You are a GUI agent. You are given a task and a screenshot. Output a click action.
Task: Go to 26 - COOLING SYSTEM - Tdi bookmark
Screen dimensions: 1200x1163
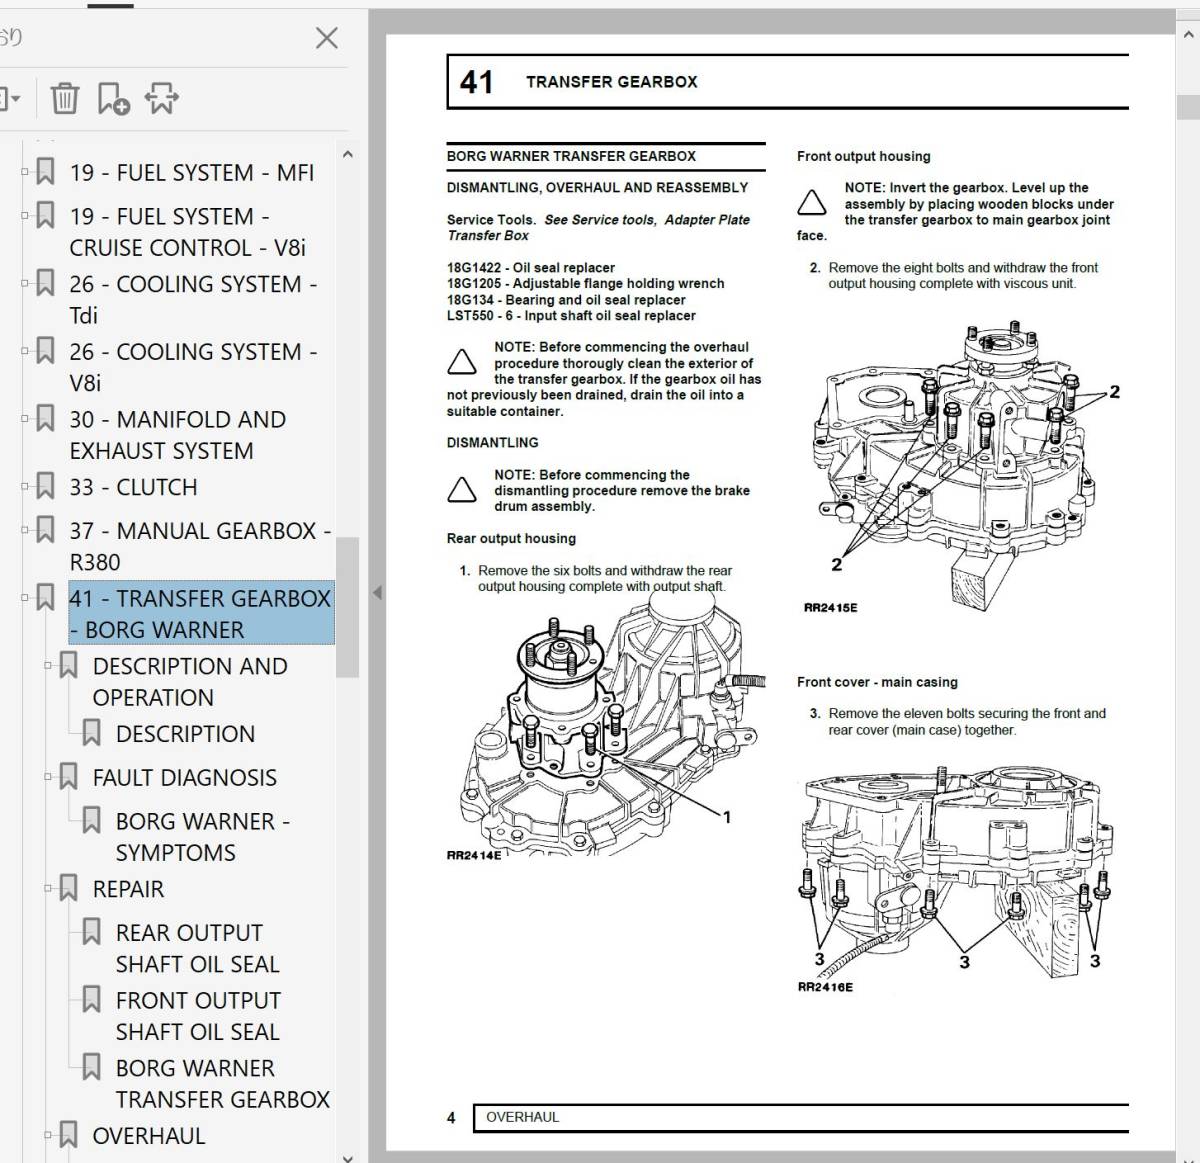coord(193,300)
